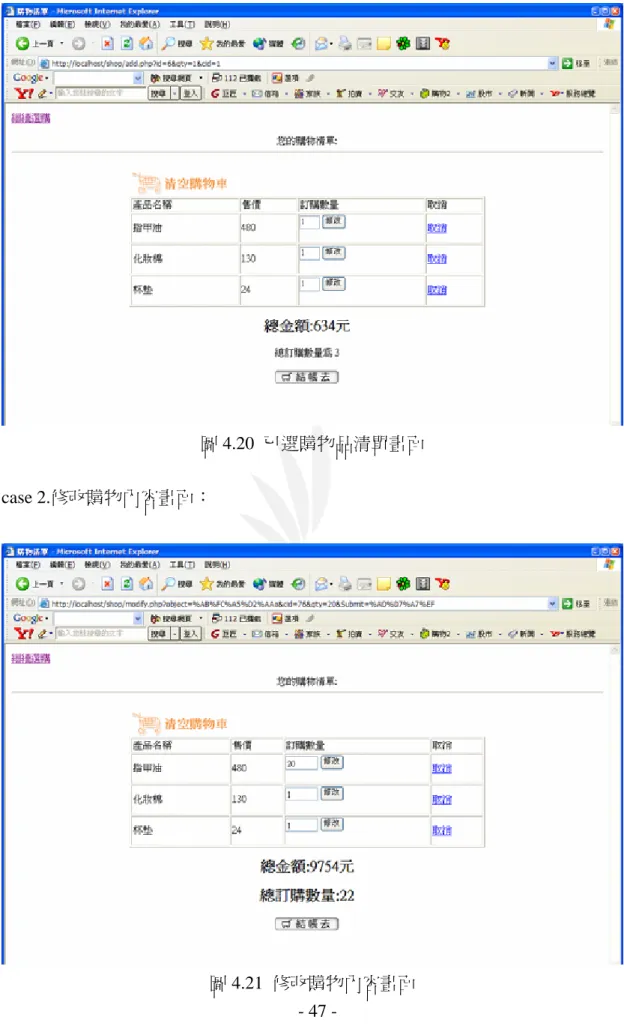Click 繼續選購 link in the add.php page

pyautogui.click(x=31, y=118)
